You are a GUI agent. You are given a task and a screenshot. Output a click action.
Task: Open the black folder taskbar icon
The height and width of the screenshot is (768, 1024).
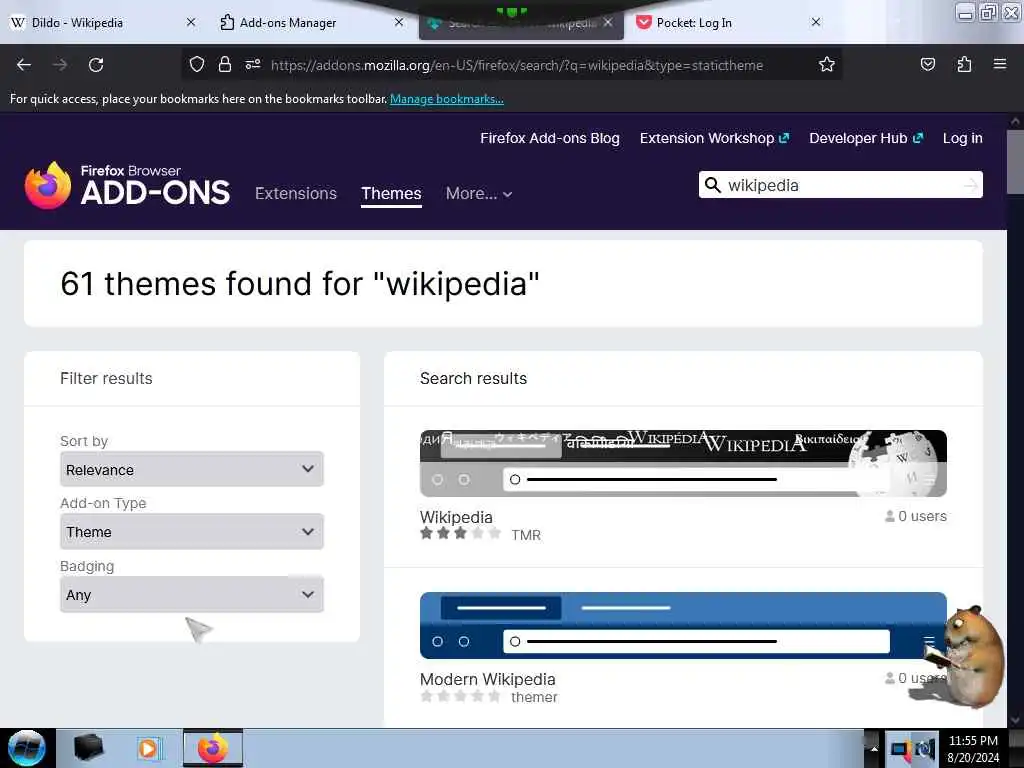[89, 748]
